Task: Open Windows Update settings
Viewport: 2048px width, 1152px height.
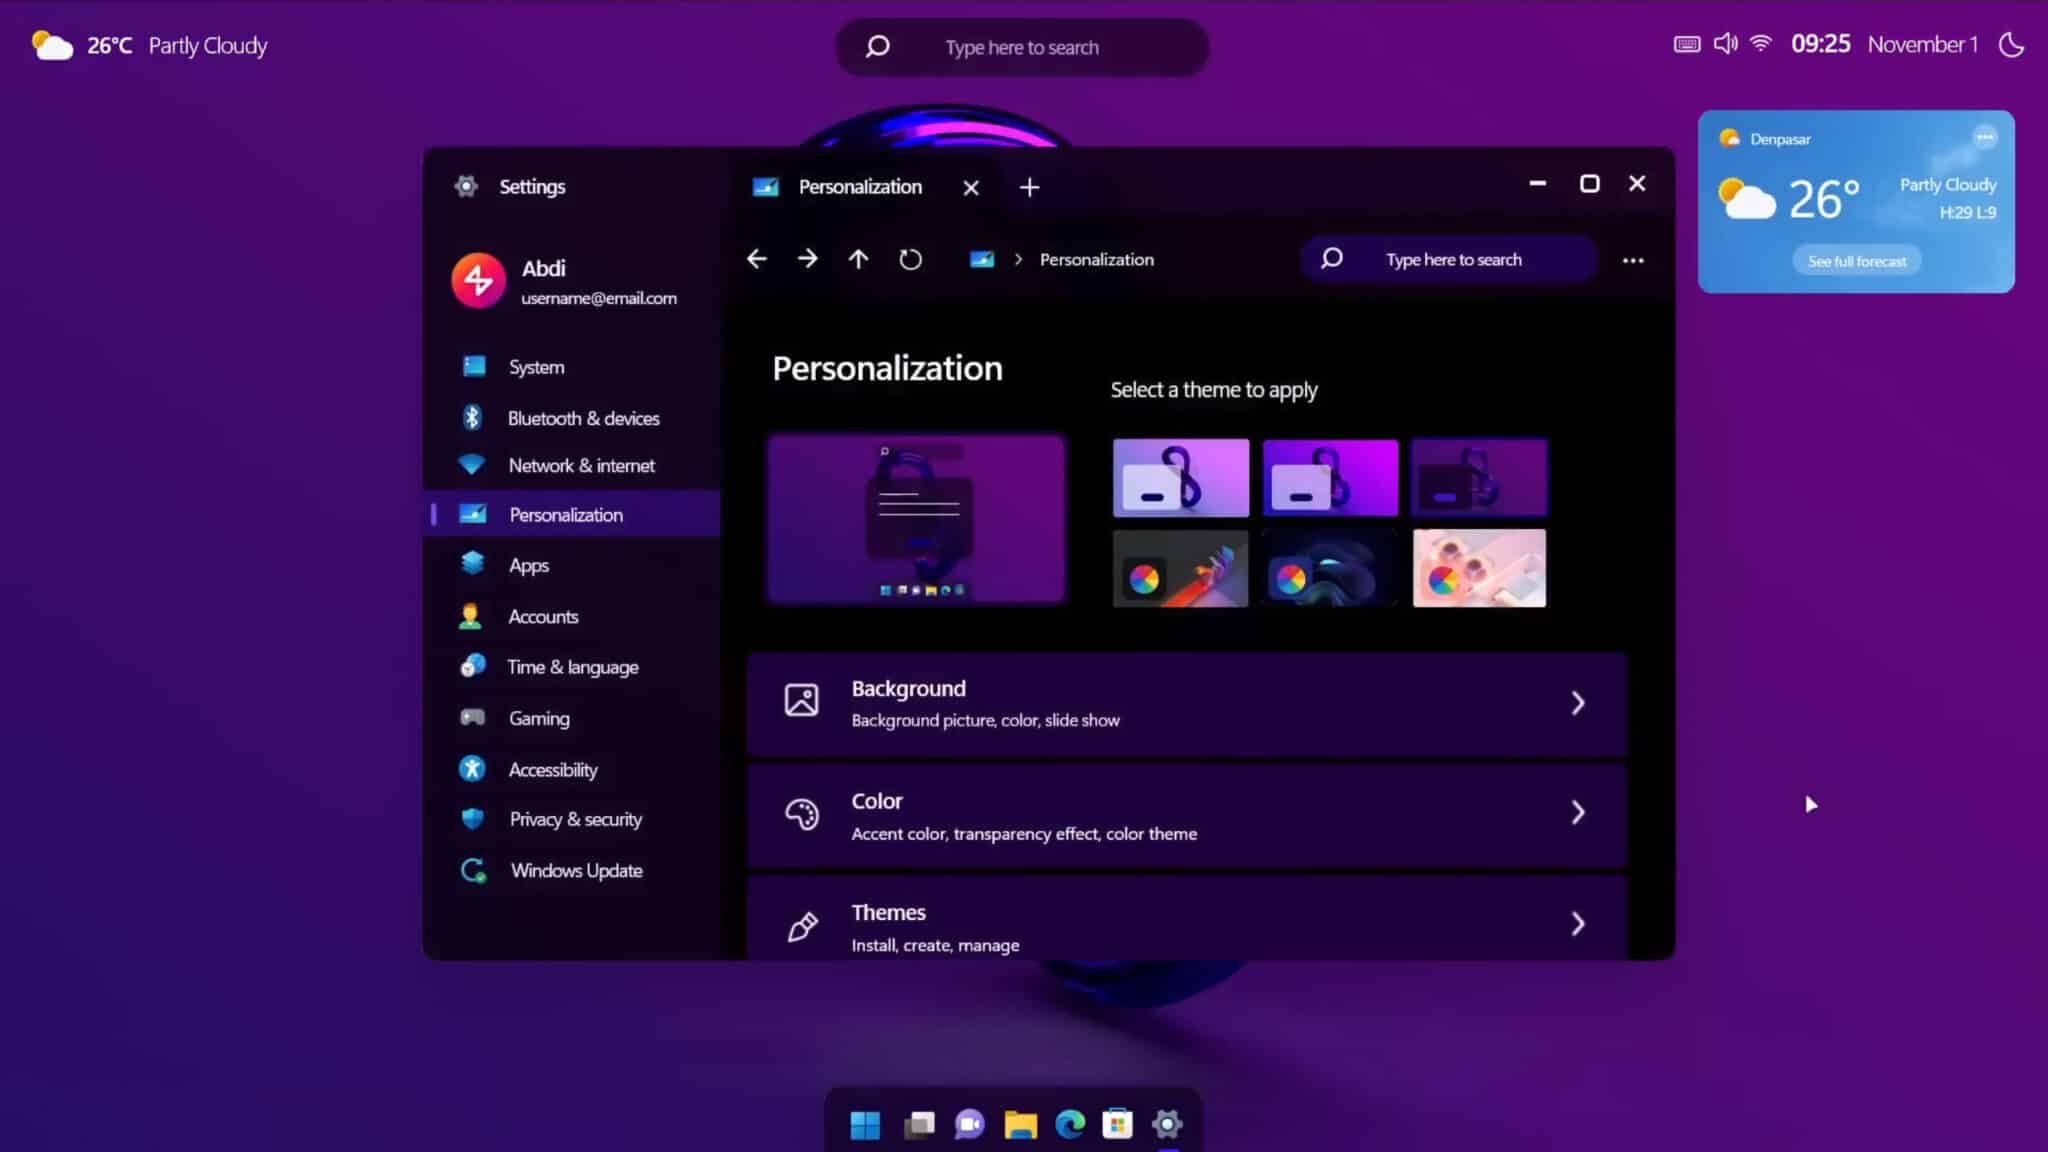Action: [575, 870]
